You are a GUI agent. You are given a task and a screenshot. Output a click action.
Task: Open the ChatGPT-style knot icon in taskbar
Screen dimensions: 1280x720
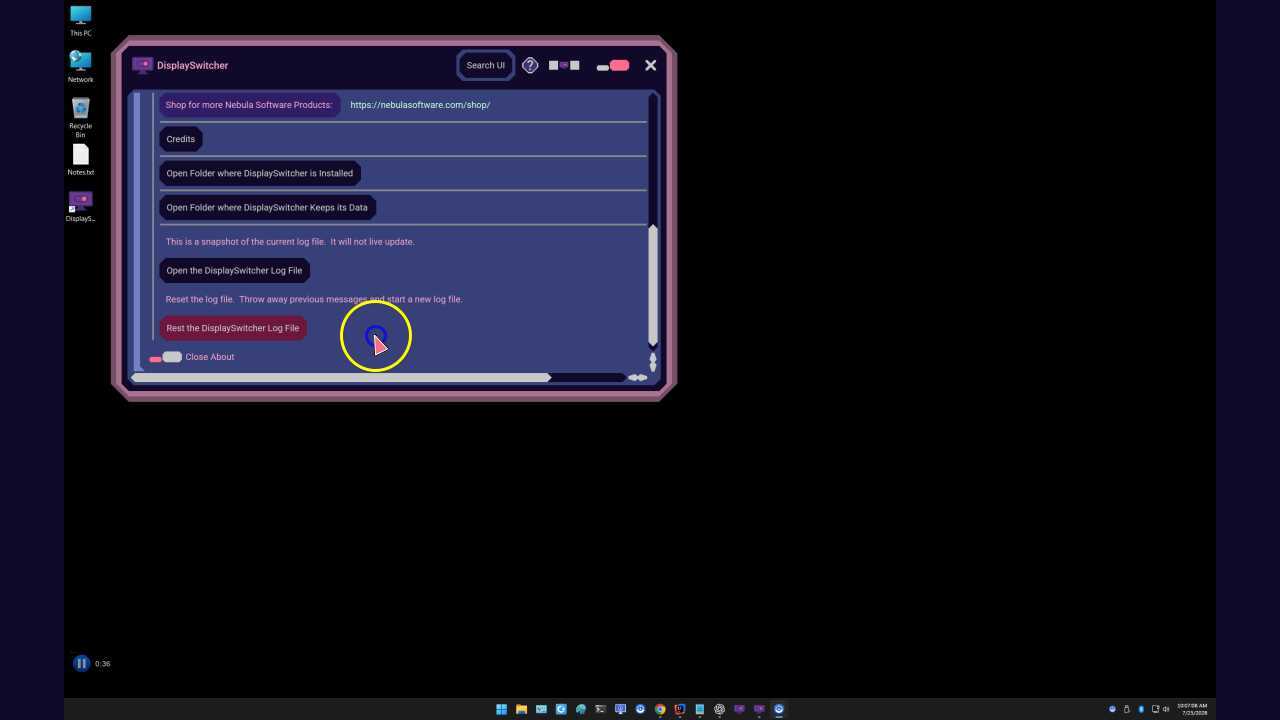pos(719,709)
